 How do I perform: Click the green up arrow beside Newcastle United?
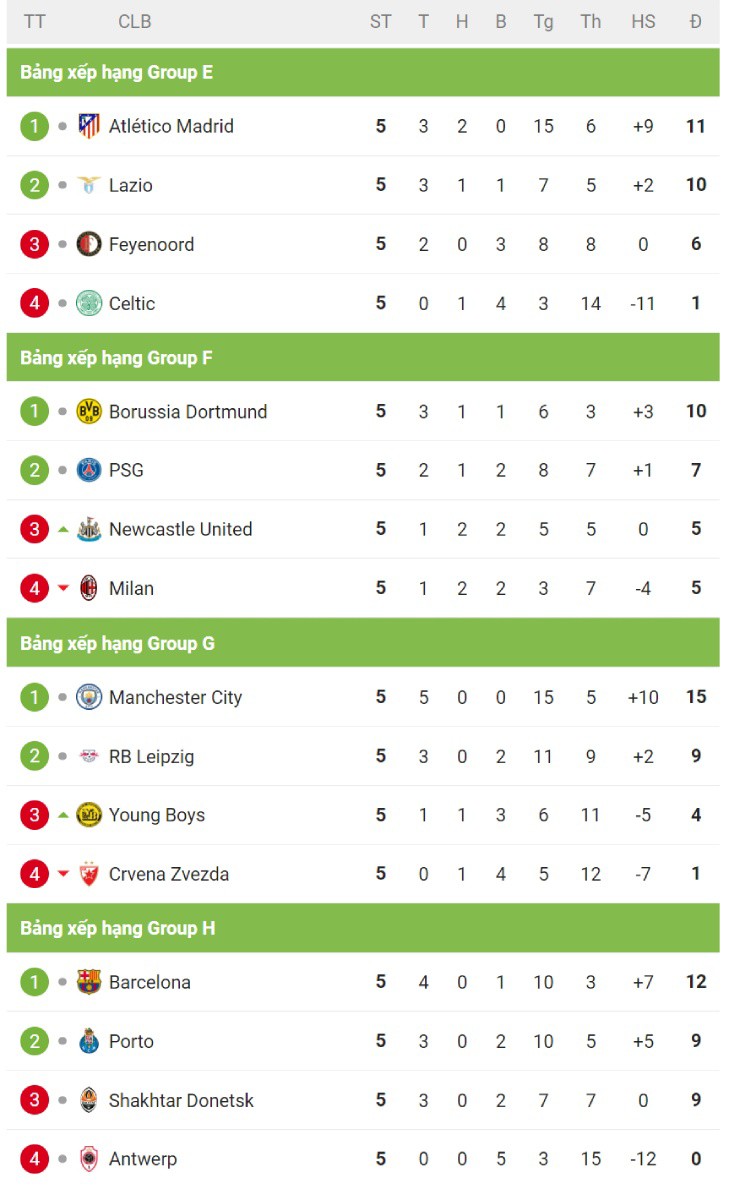[63, 529]
